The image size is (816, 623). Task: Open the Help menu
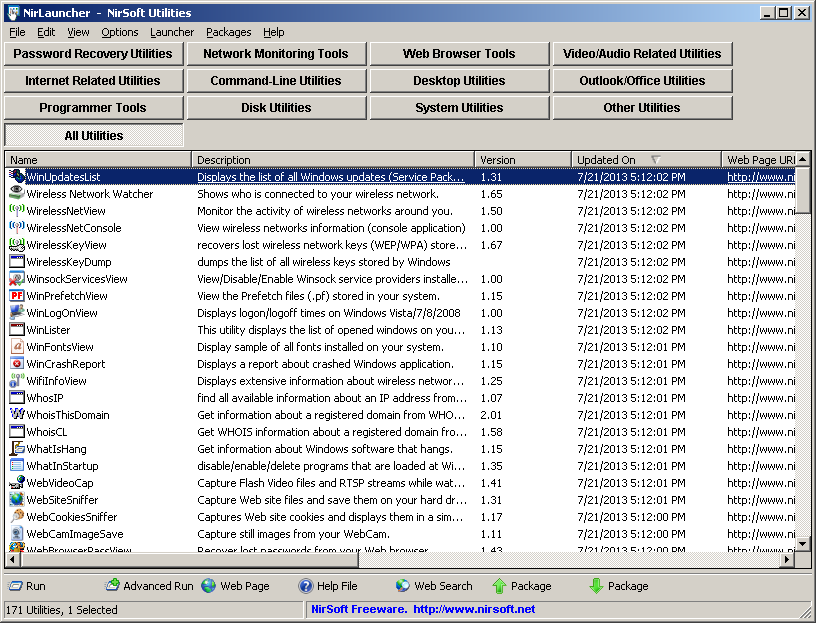pyautogui.click(x=274, y=32)
